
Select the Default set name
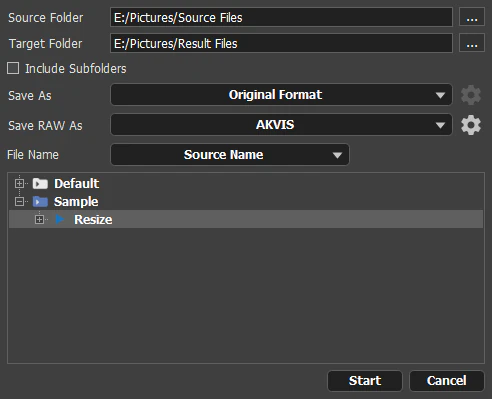click(x=77, y=184)
